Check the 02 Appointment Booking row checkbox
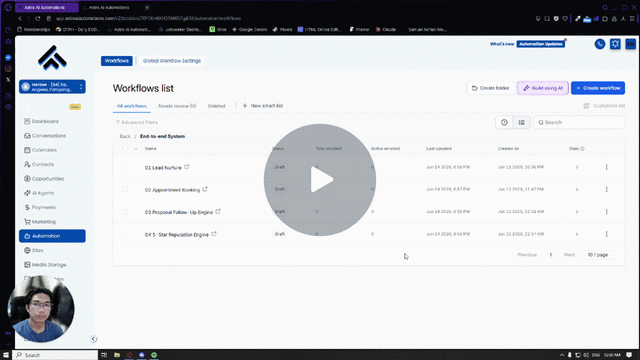The height and width of the screenshot is (360, 640). [x=125, y=189]
